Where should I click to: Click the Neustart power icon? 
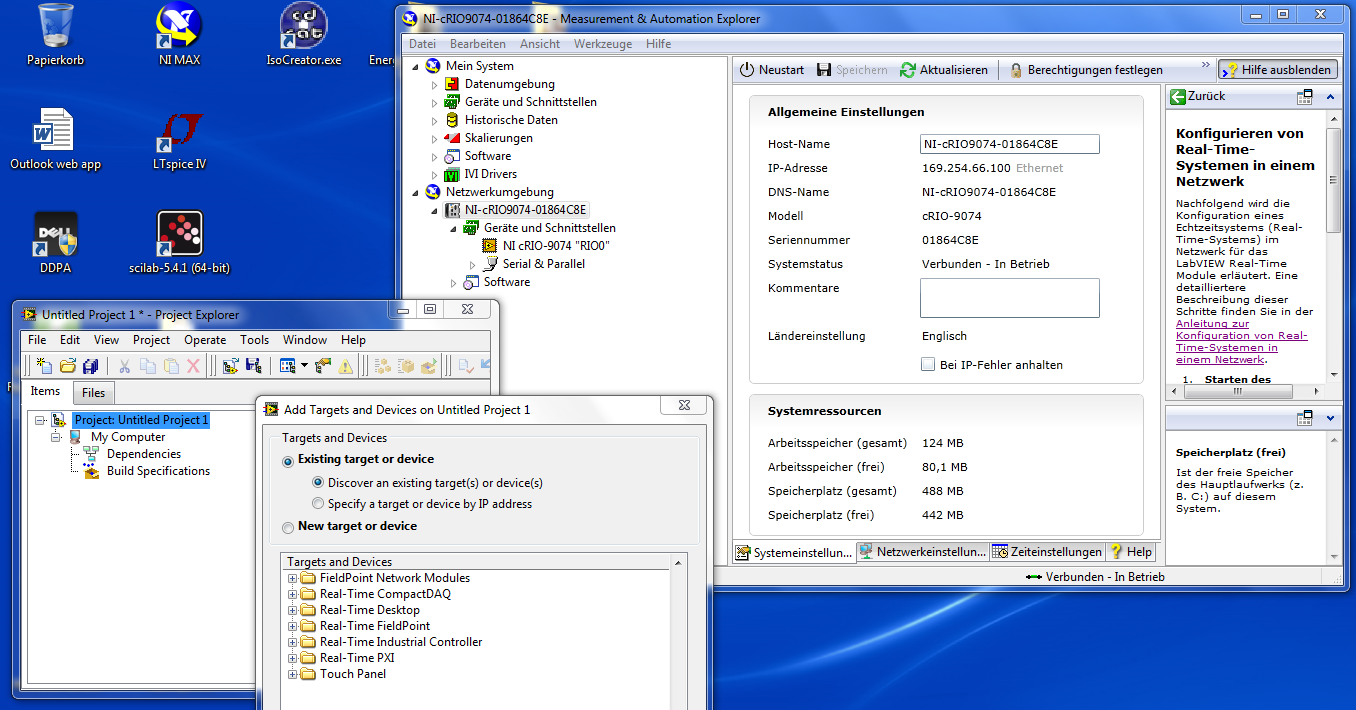click(x=747, y=70)
